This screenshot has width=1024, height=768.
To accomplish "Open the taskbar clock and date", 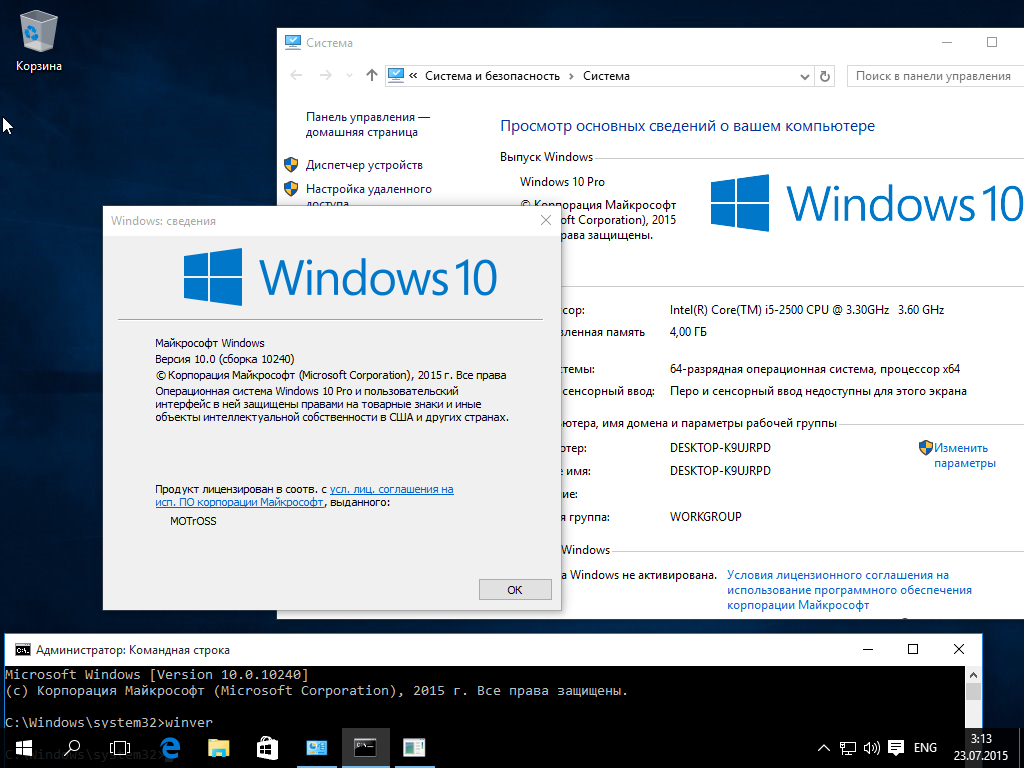I will point(981,748).
